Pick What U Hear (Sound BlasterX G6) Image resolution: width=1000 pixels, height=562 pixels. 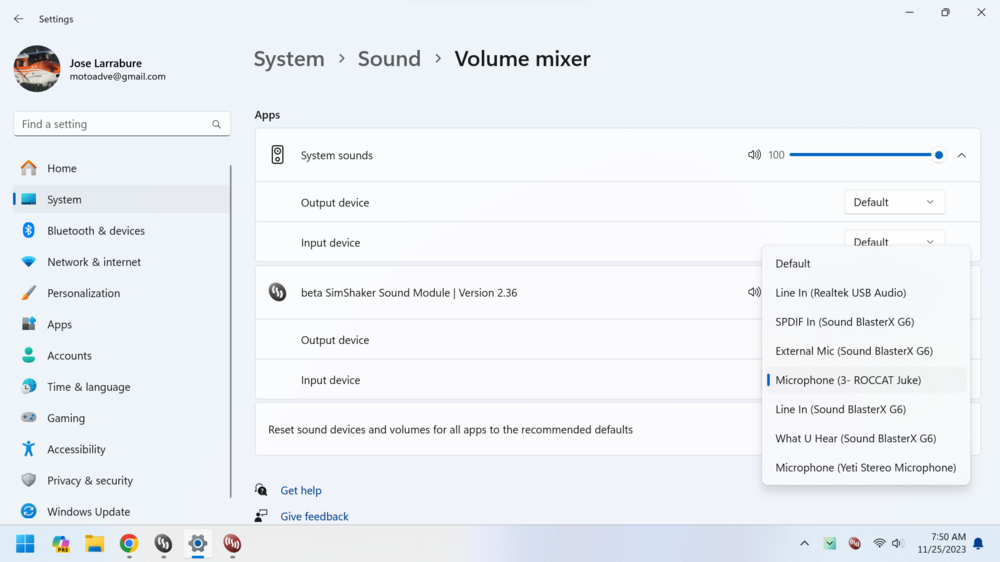click(x=855, y=438)
